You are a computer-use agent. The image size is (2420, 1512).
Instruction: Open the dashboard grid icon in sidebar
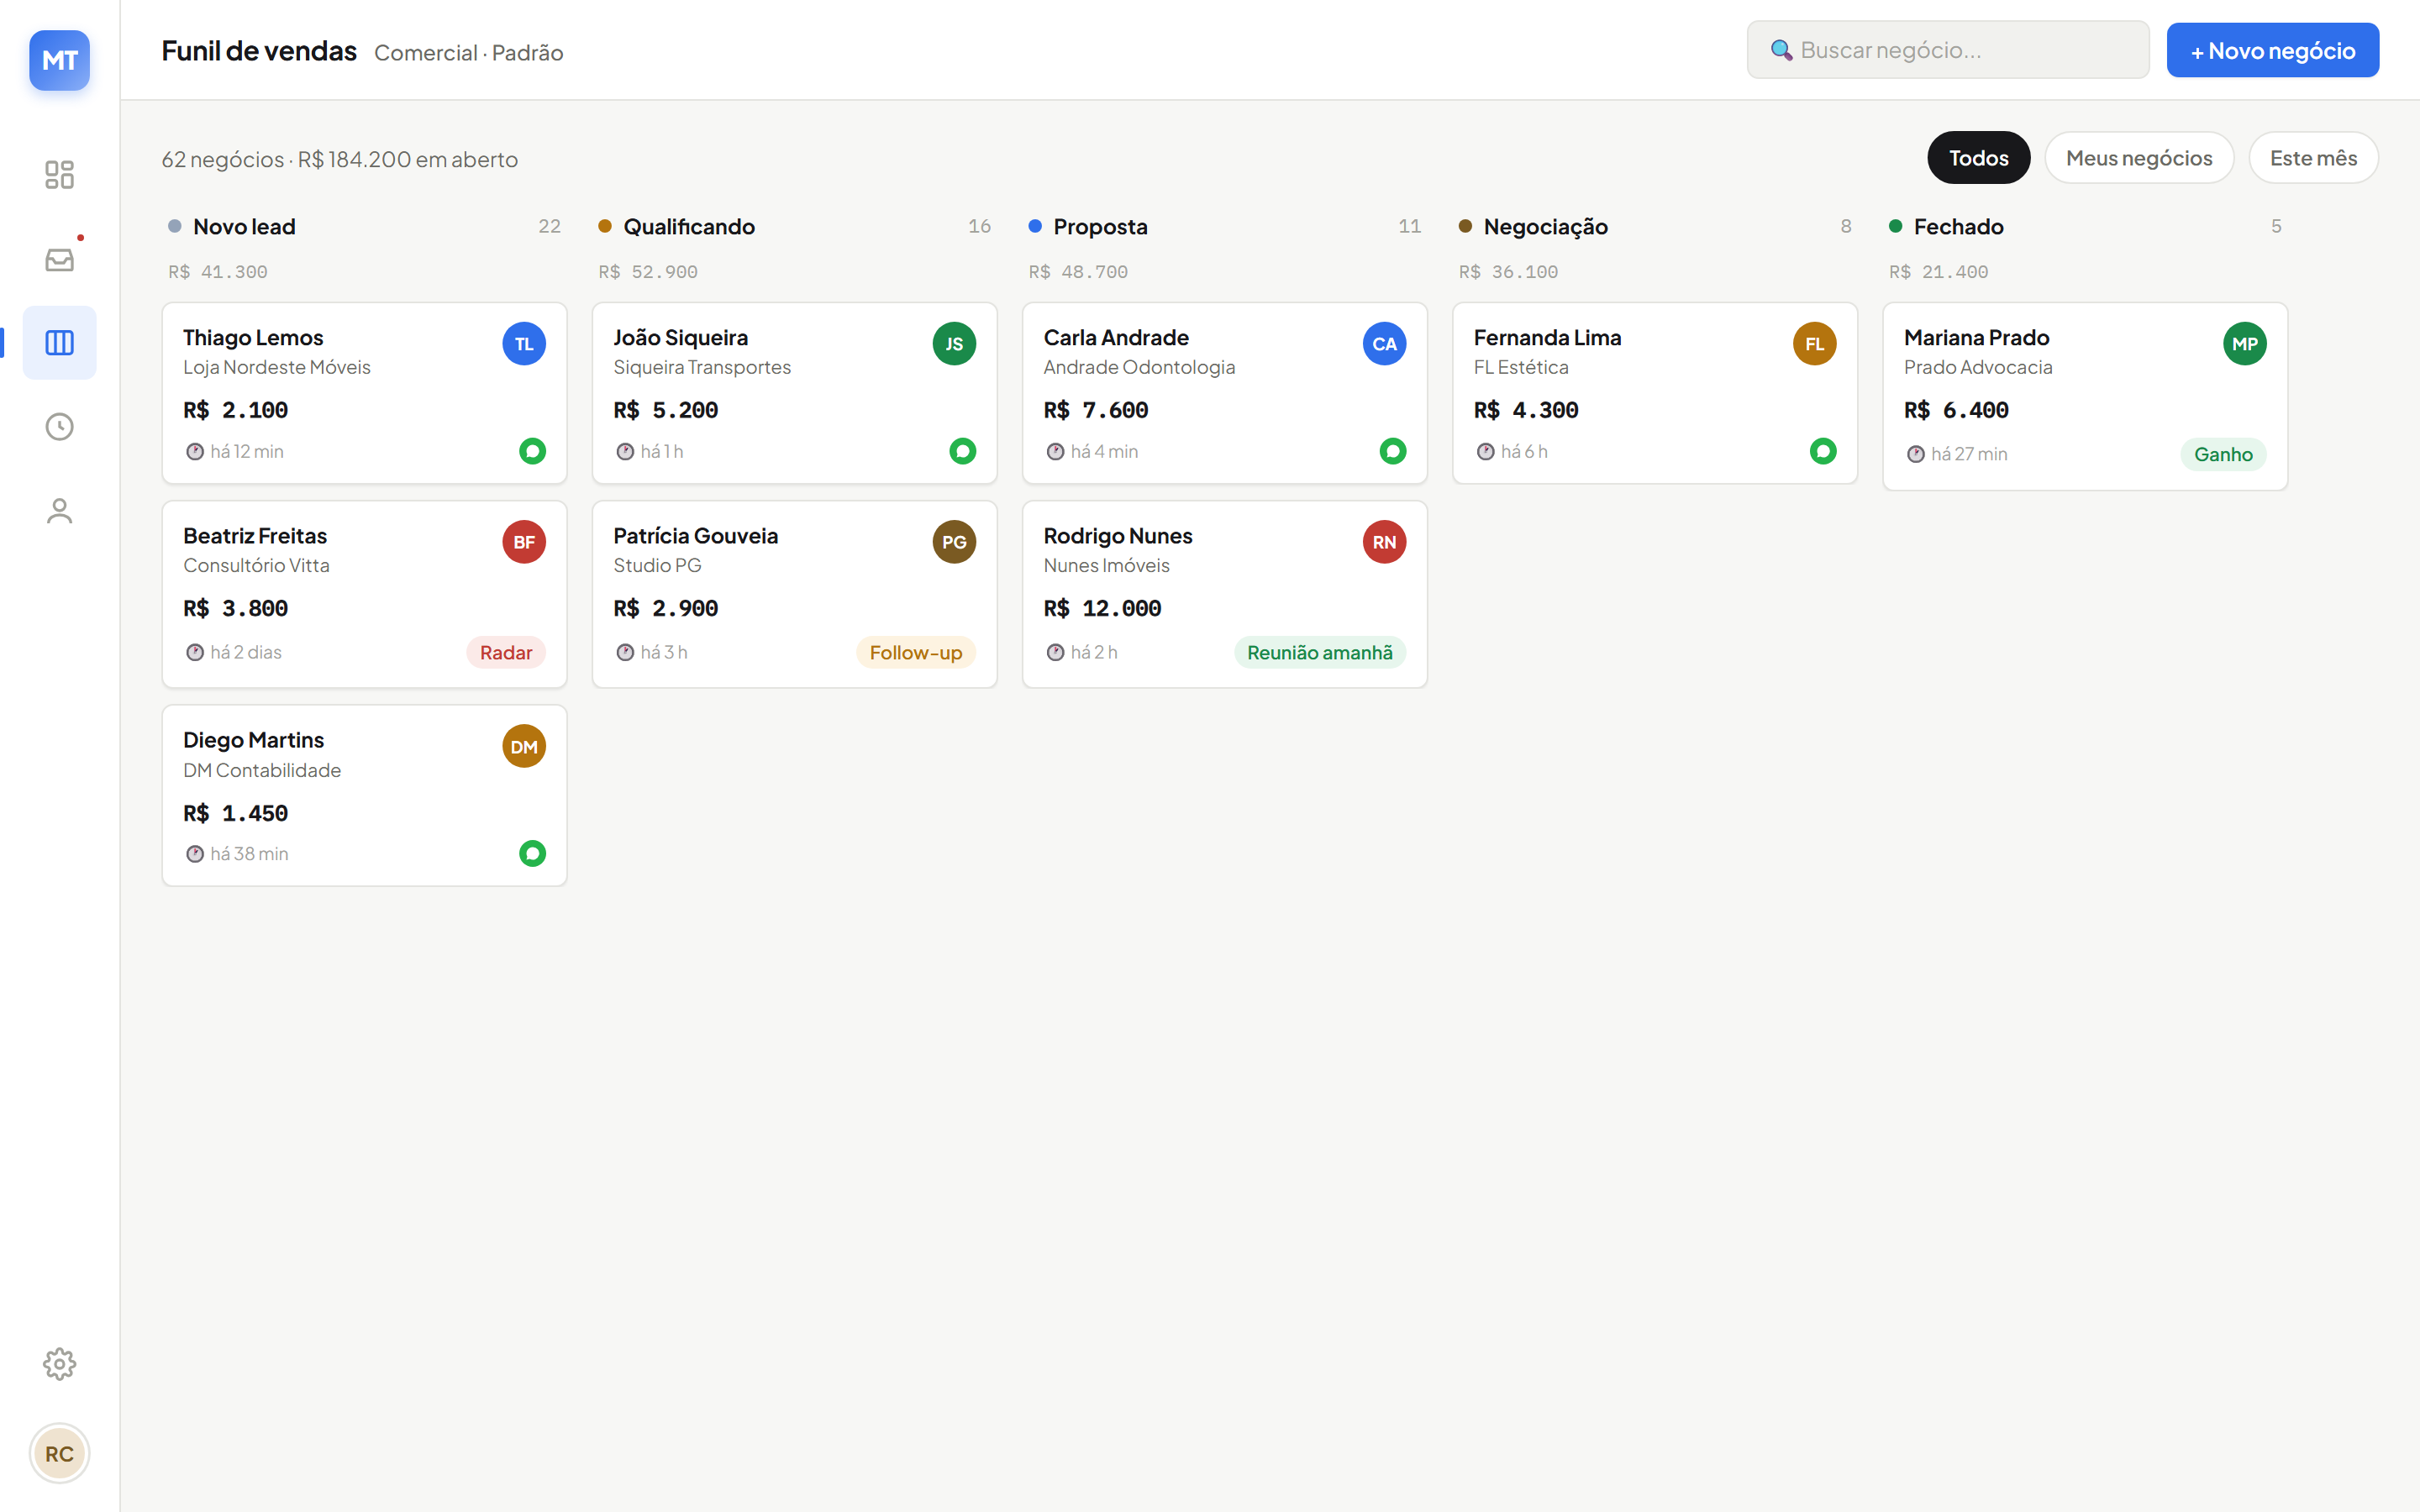pos(59,175)
